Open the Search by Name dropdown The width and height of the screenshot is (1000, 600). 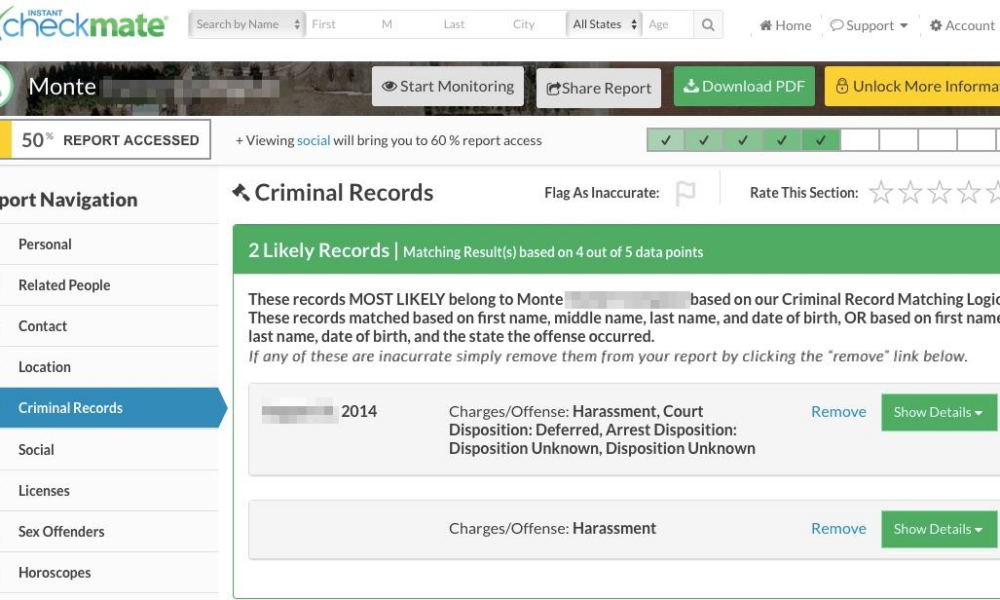coord(247,24)
